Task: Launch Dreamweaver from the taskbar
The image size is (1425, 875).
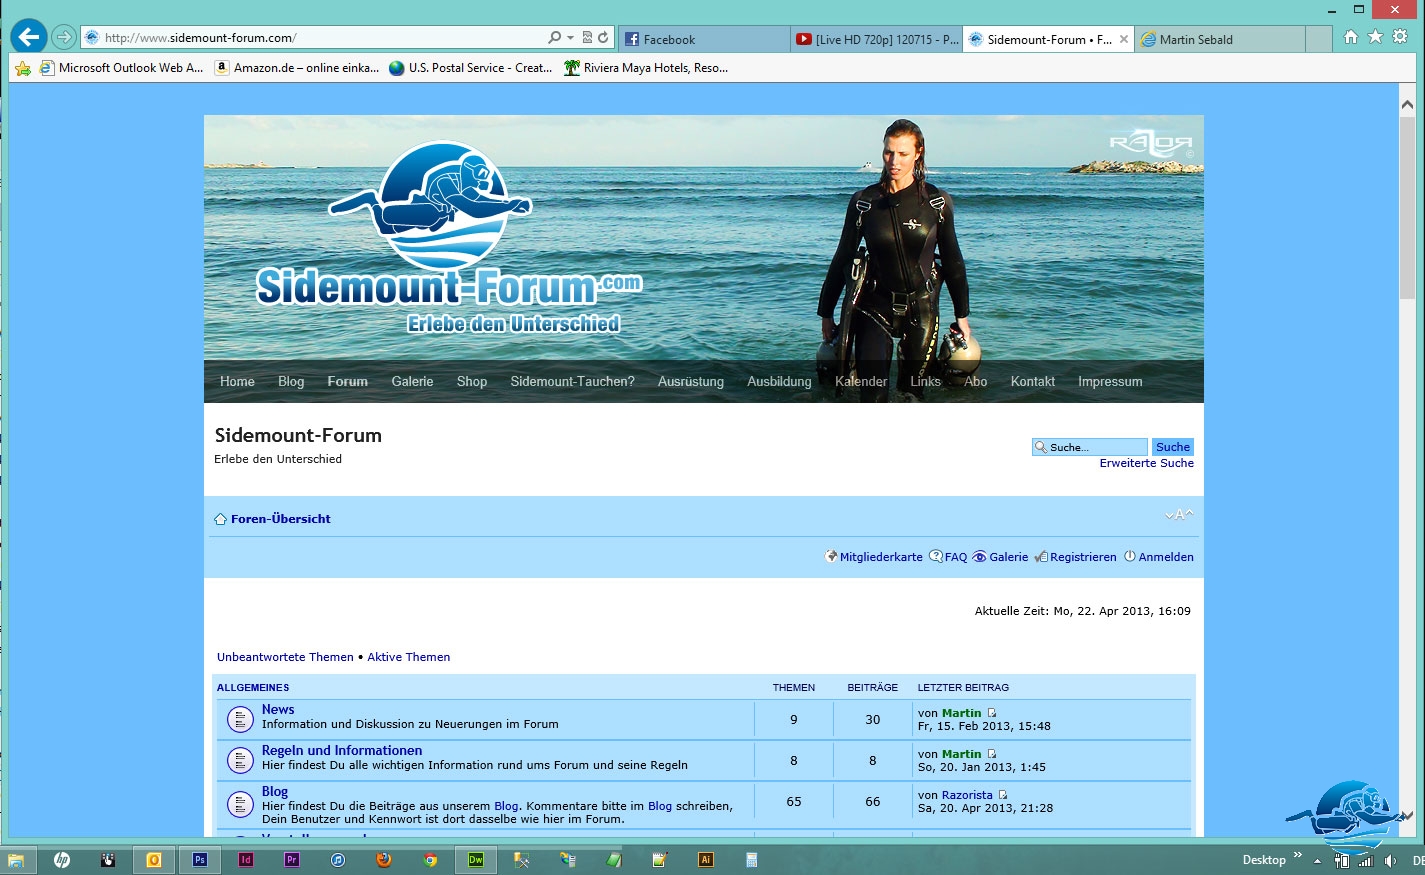Action: [x=476, y=860]
